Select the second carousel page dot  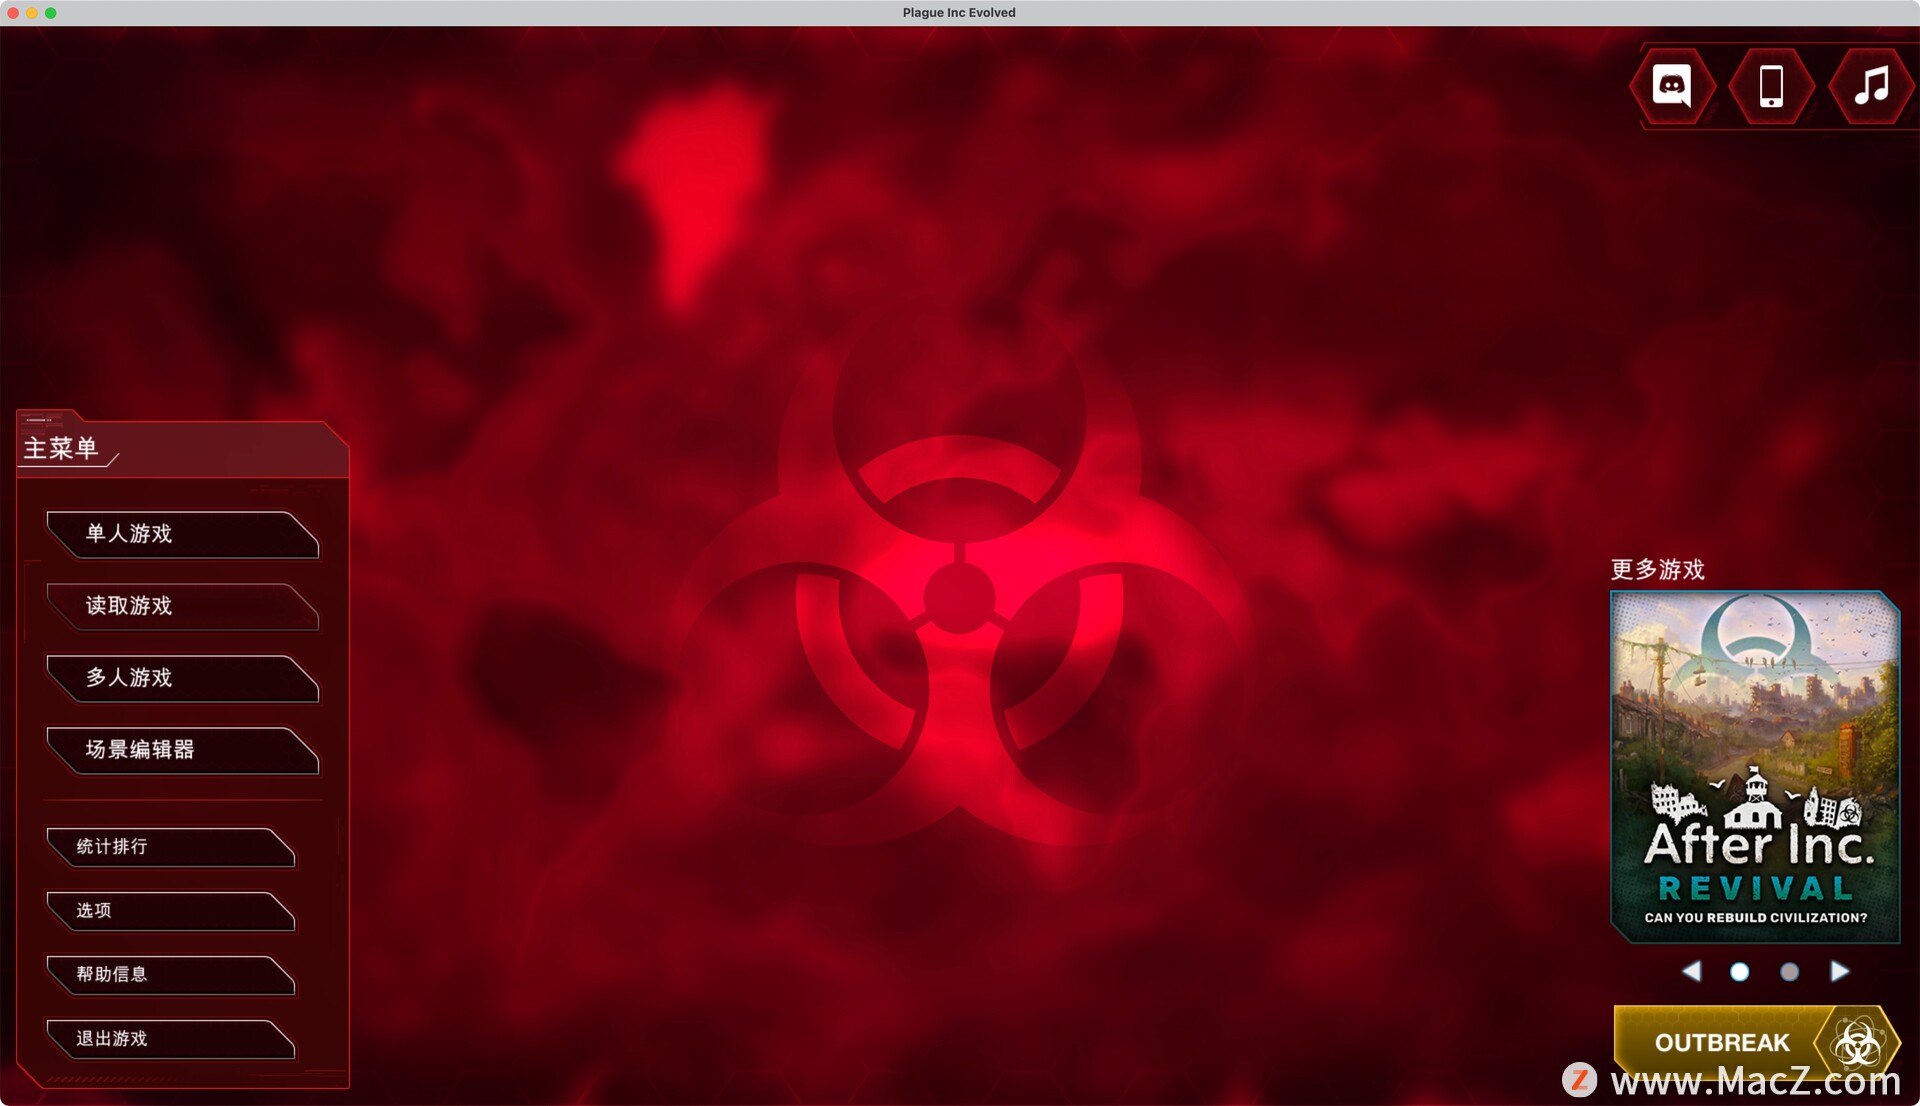coord(1789,972)
